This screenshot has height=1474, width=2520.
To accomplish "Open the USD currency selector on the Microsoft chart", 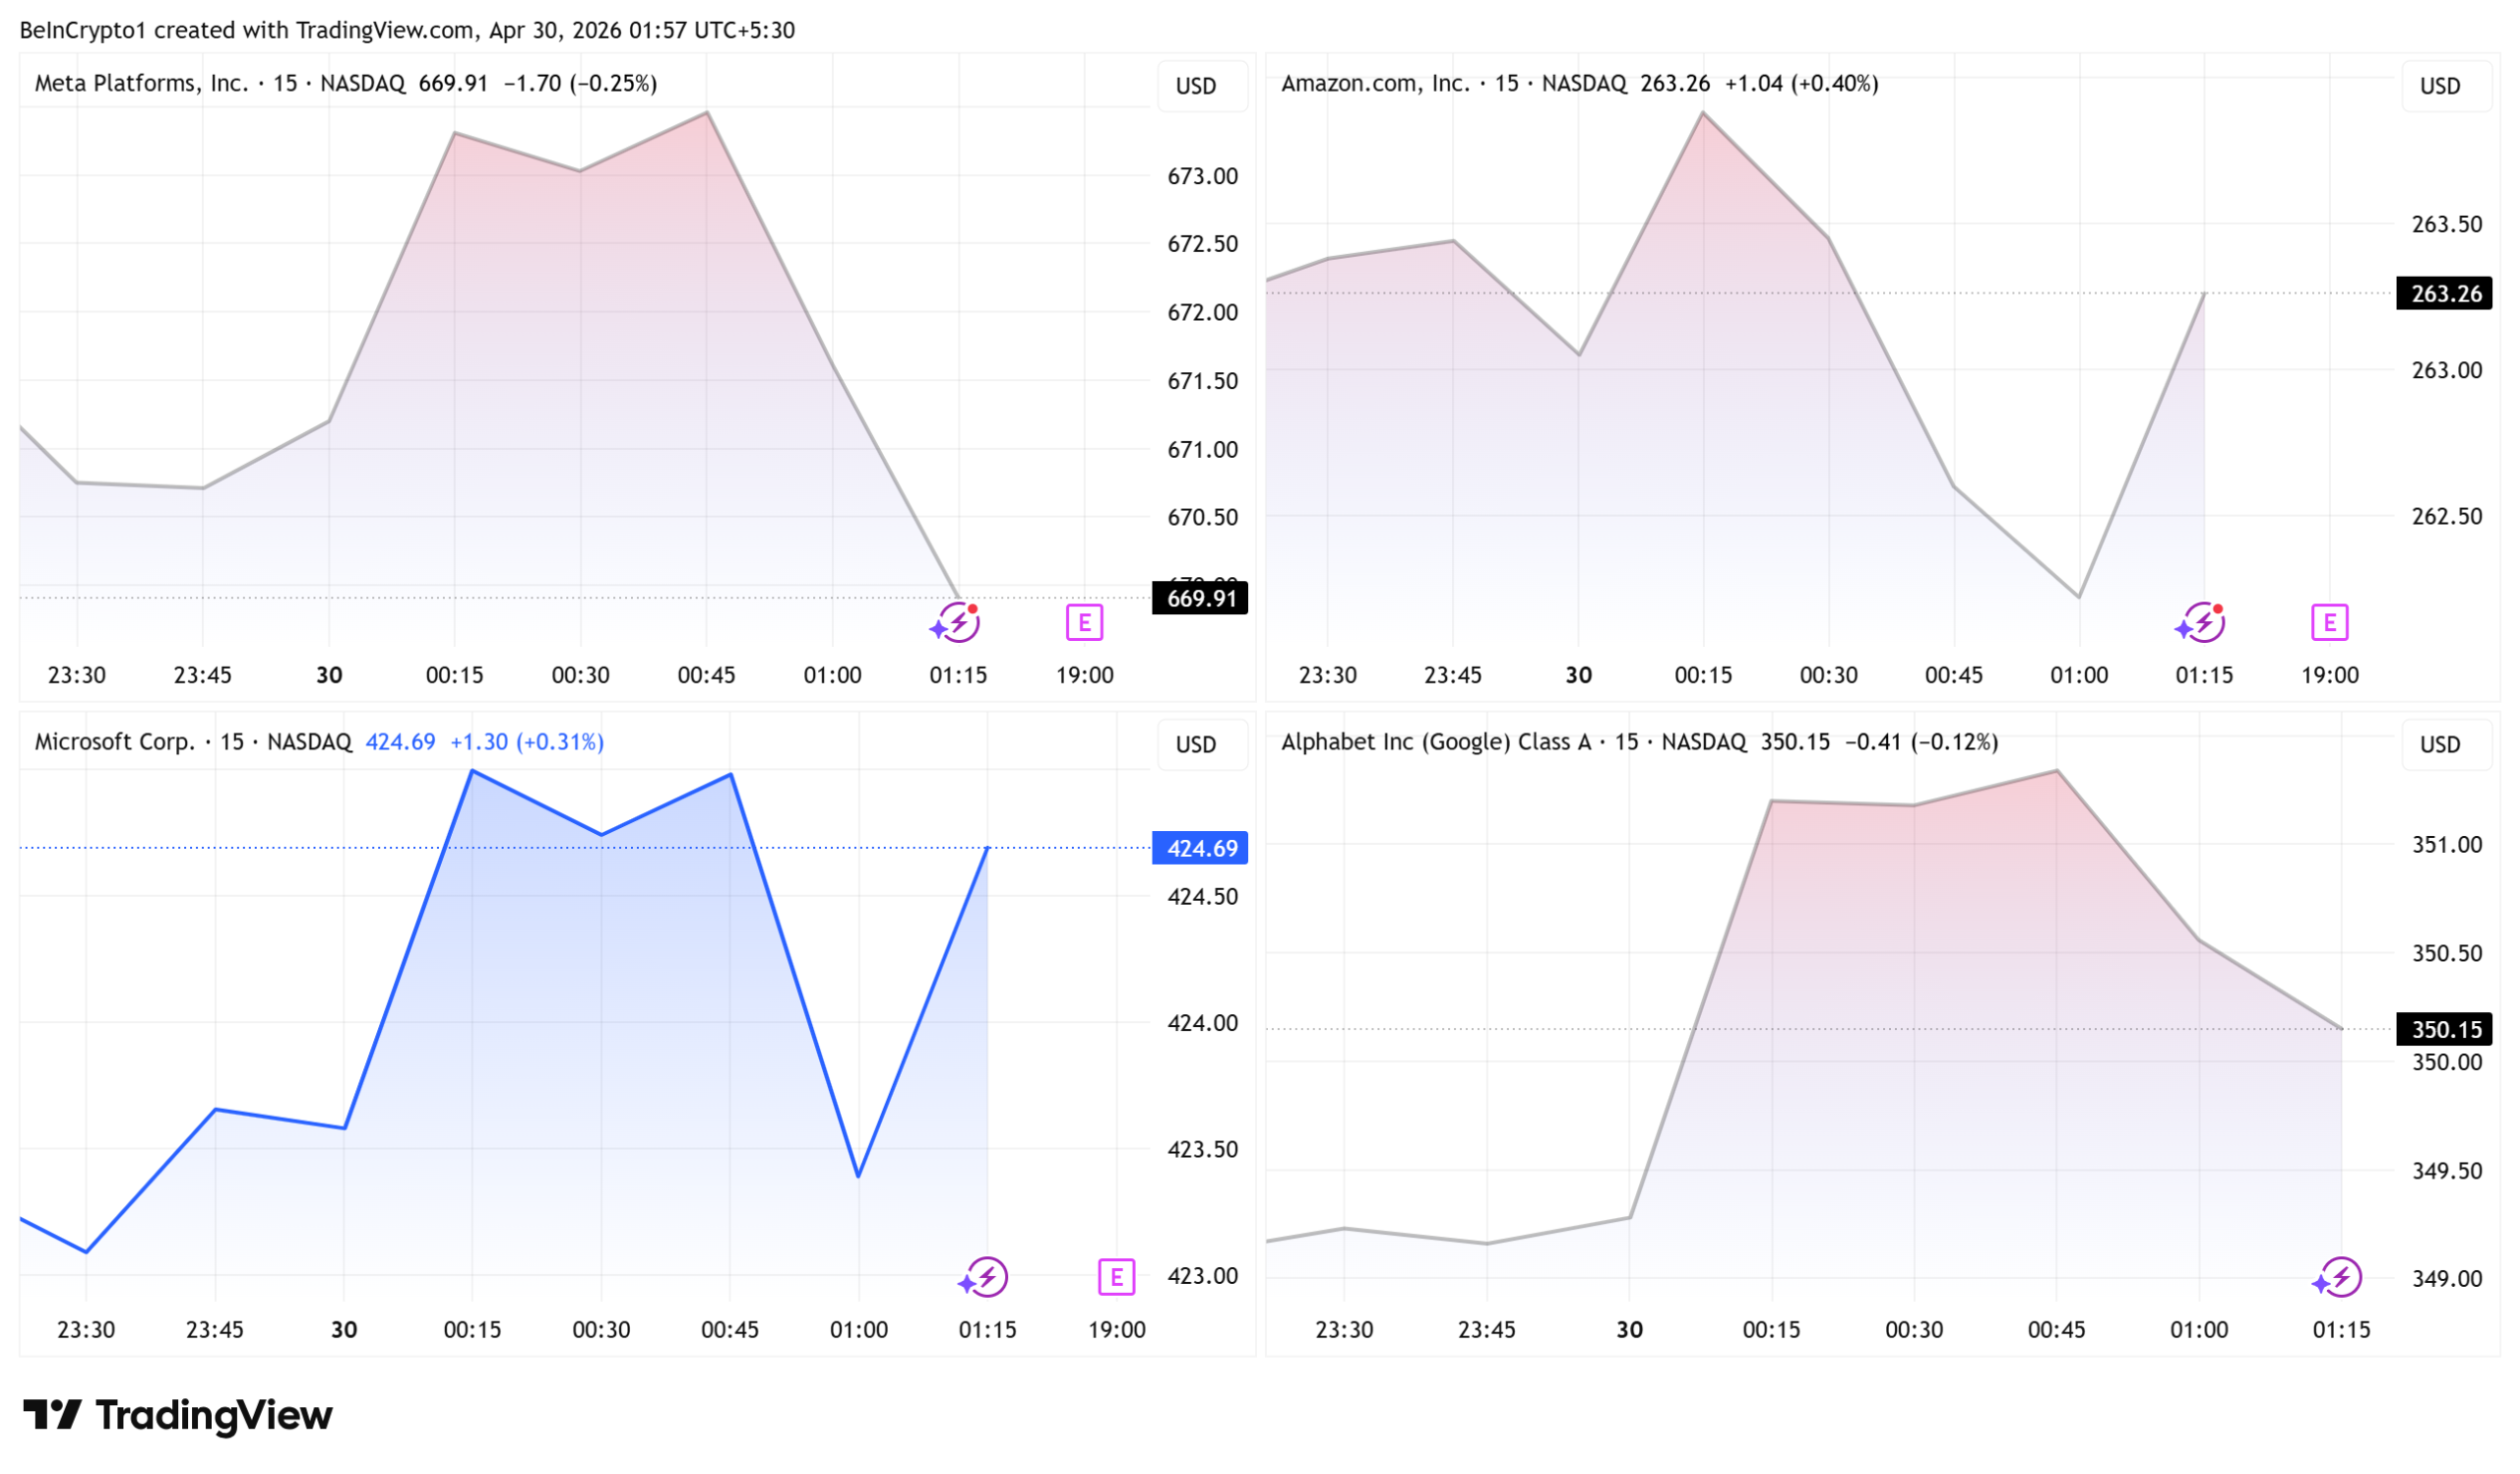I will (x=1196, y=744).
